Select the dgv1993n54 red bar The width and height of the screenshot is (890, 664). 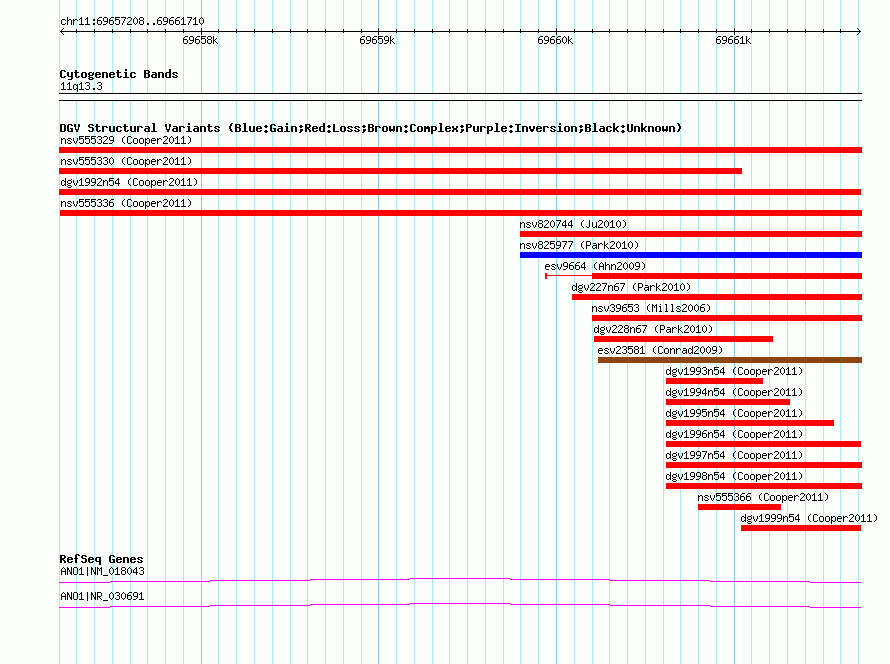714,381
